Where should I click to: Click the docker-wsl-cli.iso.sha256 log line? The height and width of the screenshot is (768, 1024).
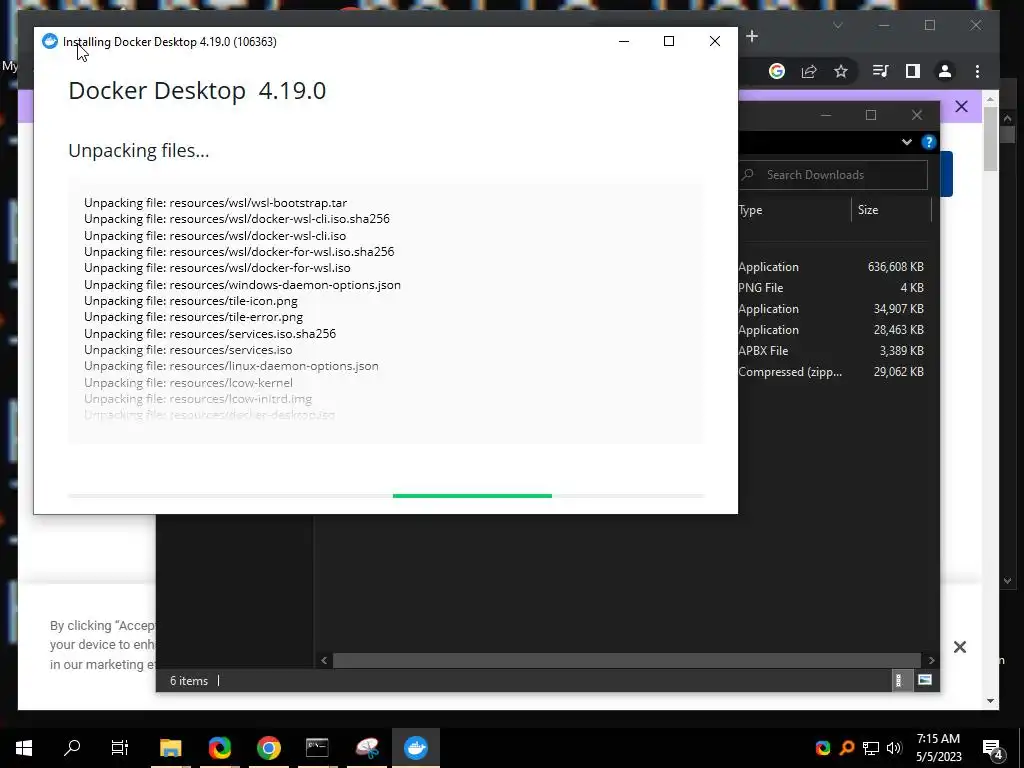[x=236, y=219]
